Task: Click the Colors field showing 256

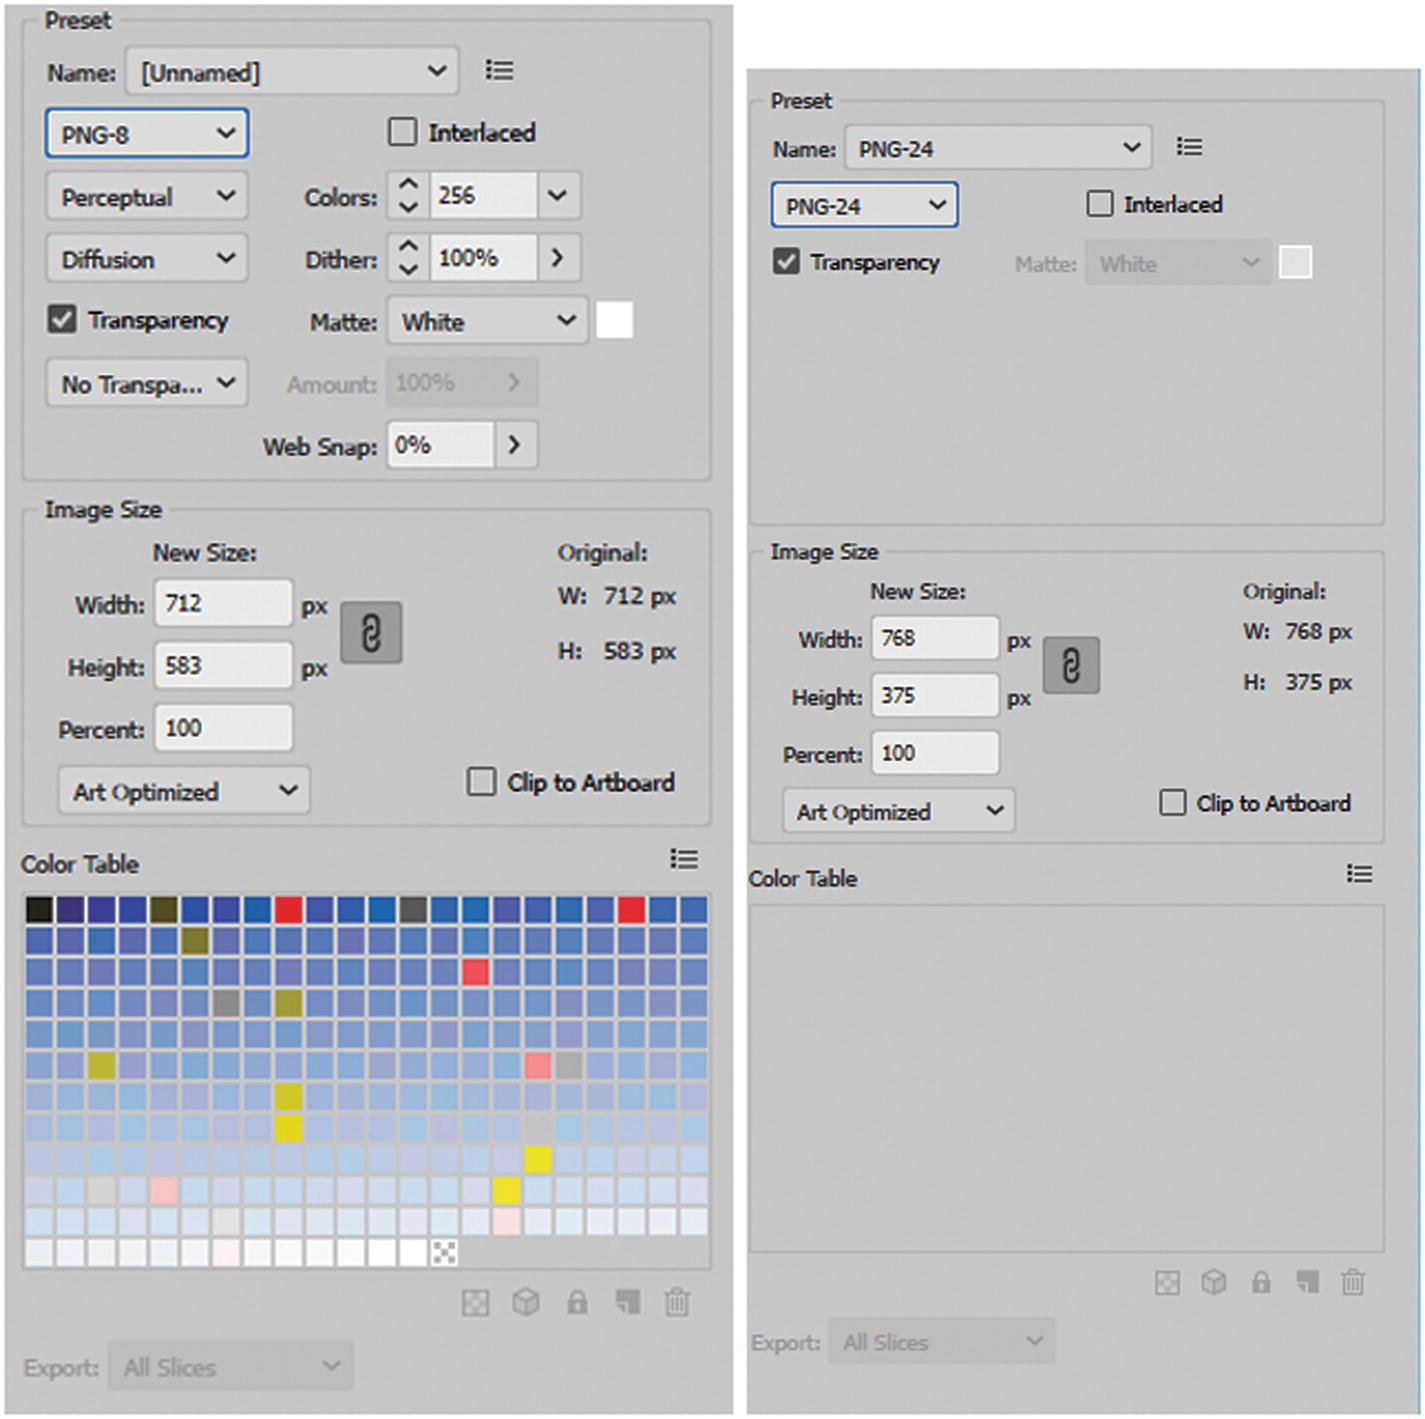Action: [483, 196]
